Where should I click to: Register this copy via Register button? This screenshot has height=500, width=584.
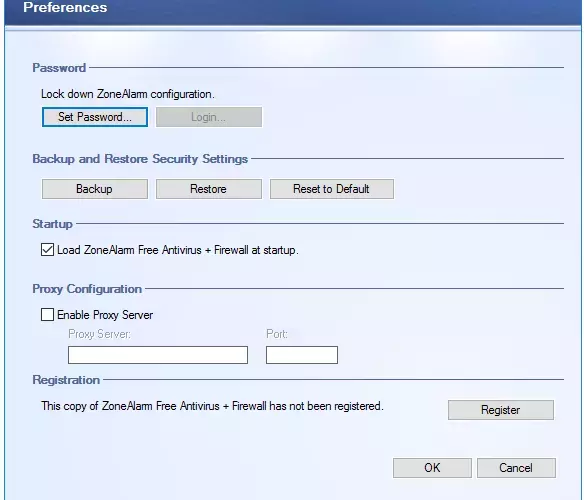pos(501,410)
